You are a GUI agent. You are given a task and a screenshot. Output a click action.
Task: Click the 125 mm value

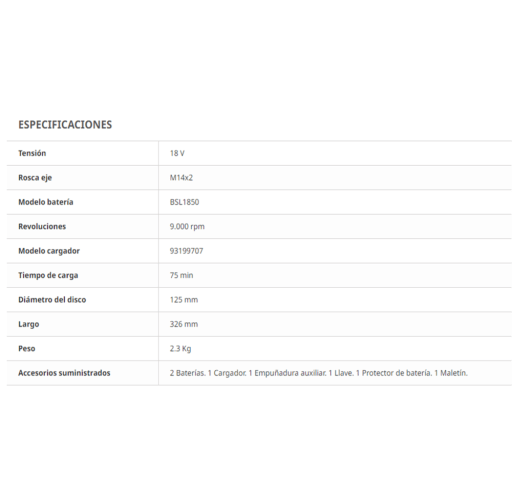(x=184, y=300)
